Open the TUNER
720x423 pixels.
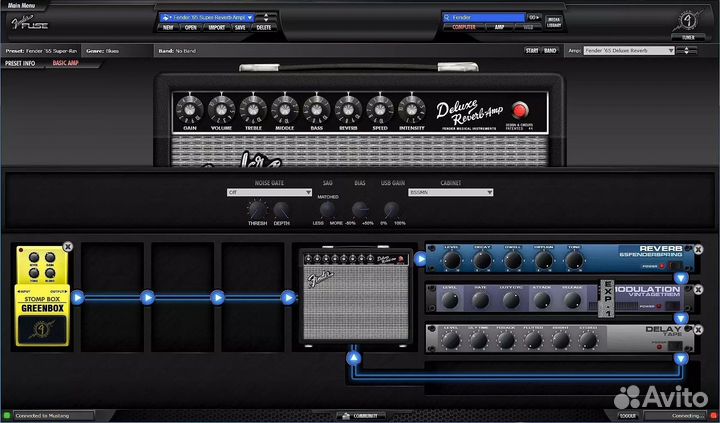(x=688, y=37)
